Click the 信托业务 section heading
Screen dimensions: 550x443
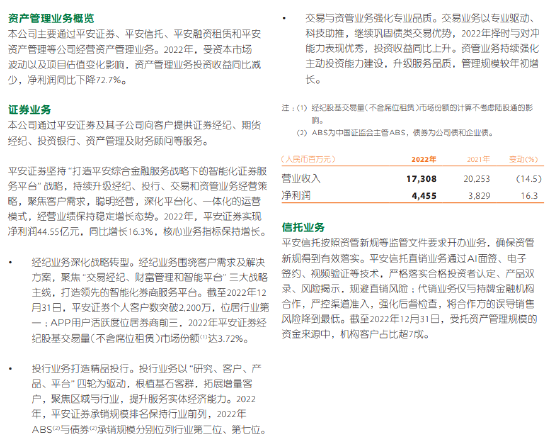(x=303, y=227)
